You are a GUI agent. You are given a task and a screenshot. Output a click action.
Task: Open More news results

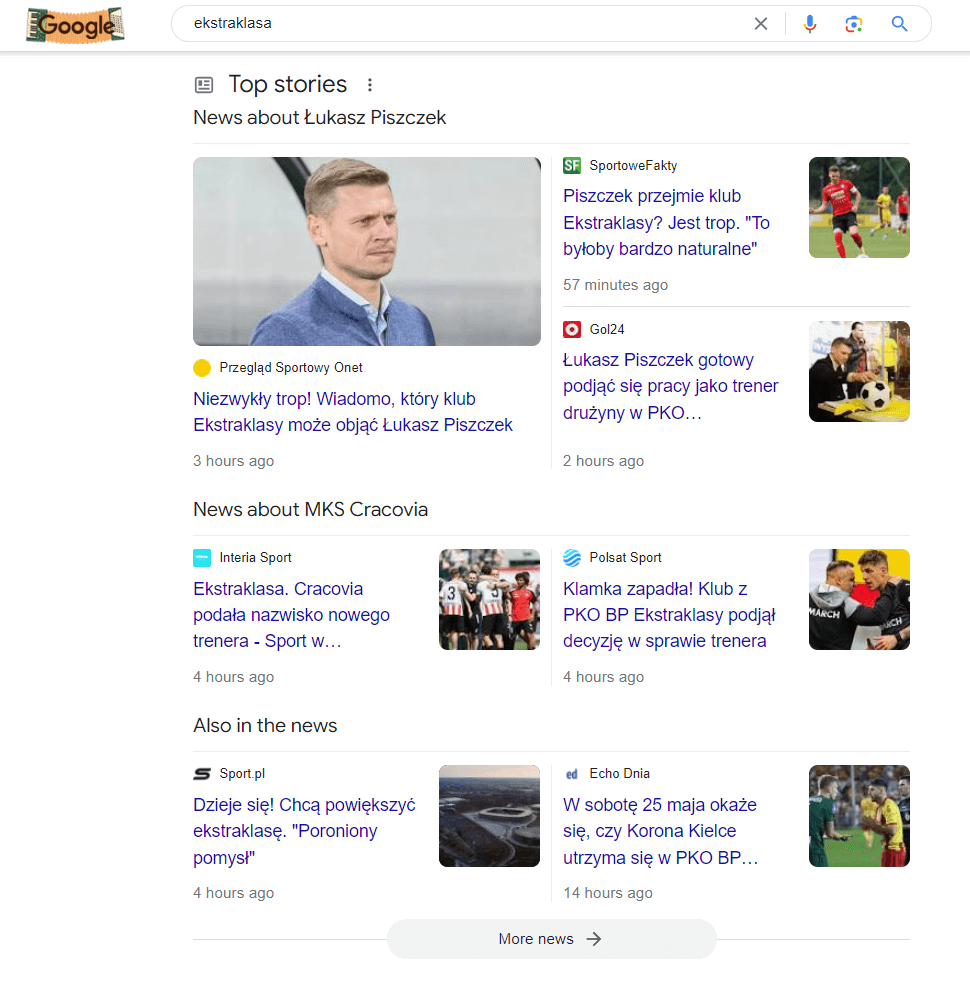coord(551,939)
